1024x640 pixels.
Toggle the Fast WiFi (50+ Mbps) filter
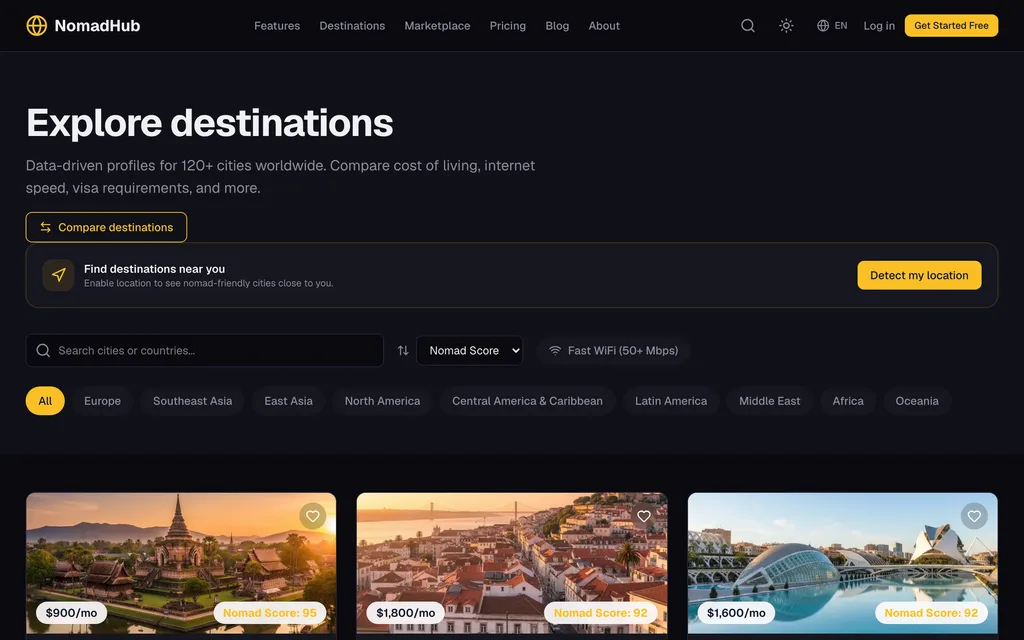pyautogui.click(x=613, y=351)
